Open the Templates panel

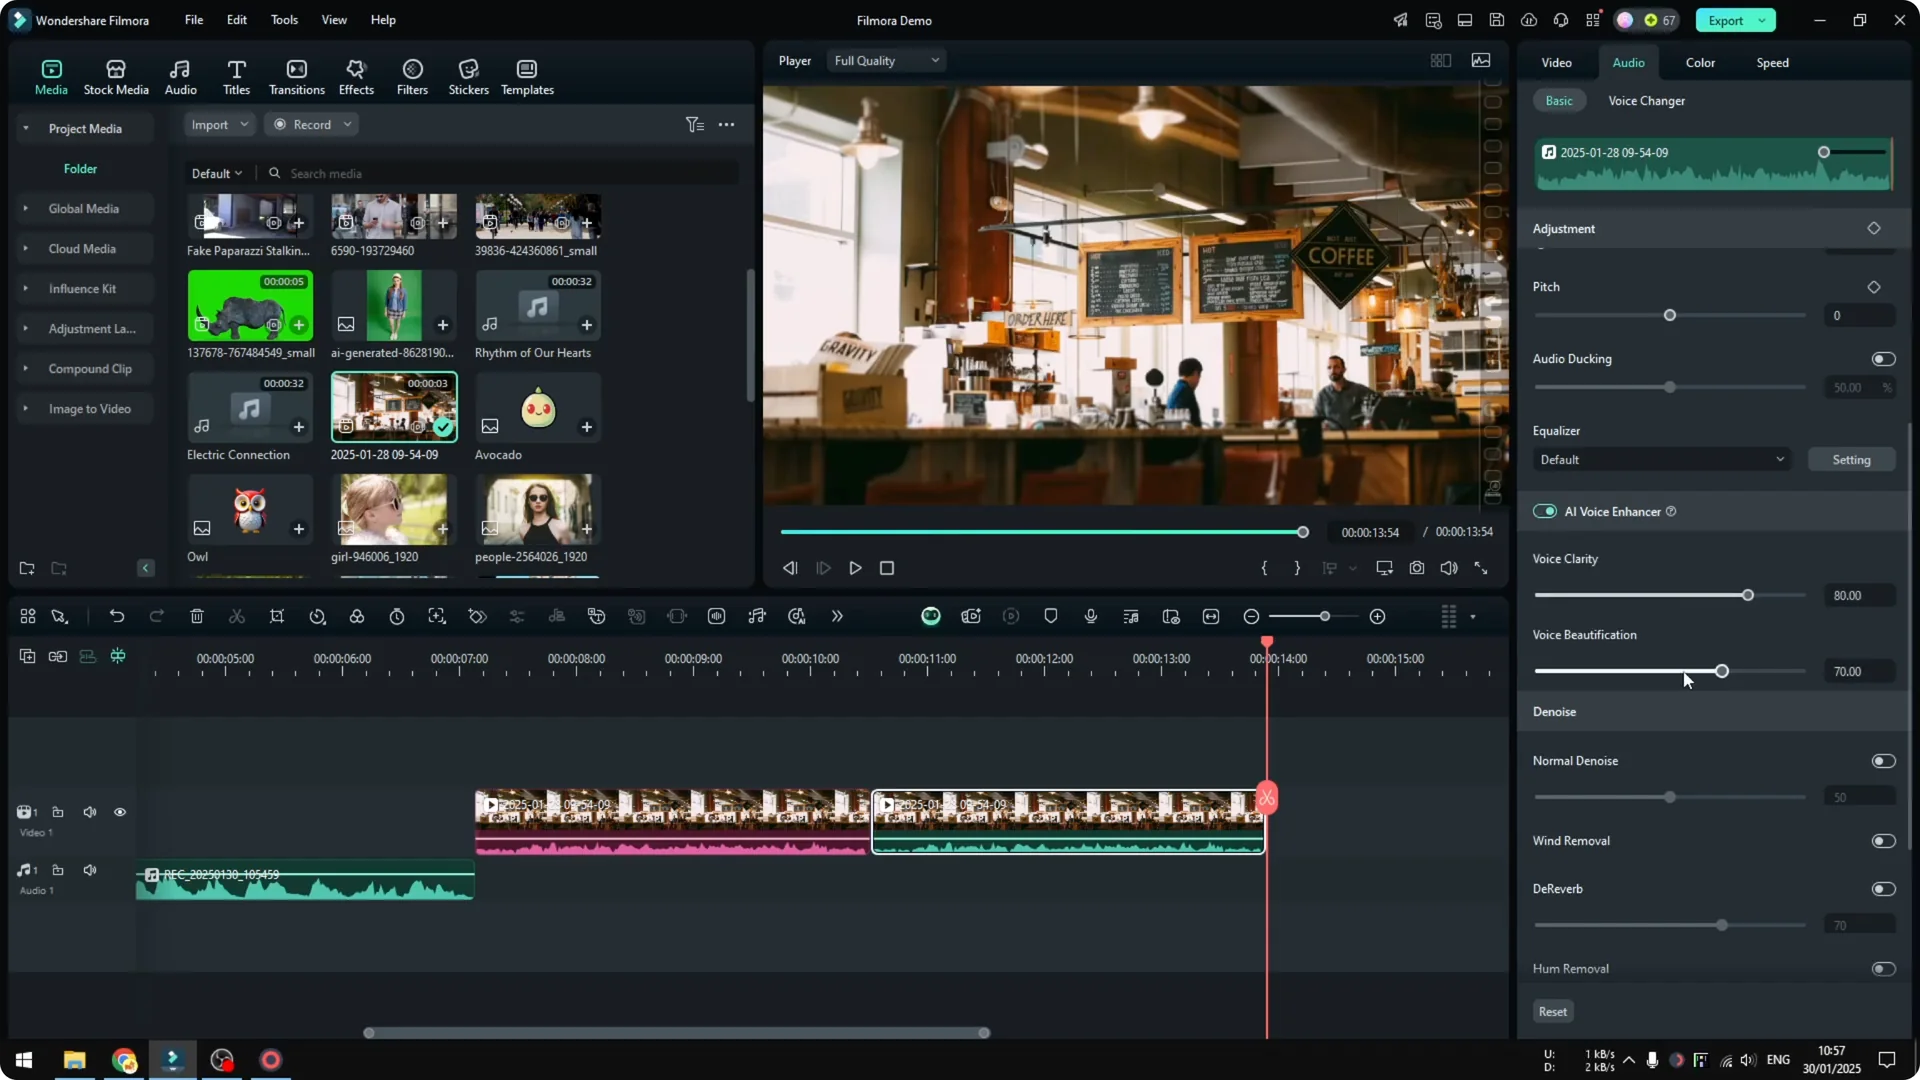(526, 76)
